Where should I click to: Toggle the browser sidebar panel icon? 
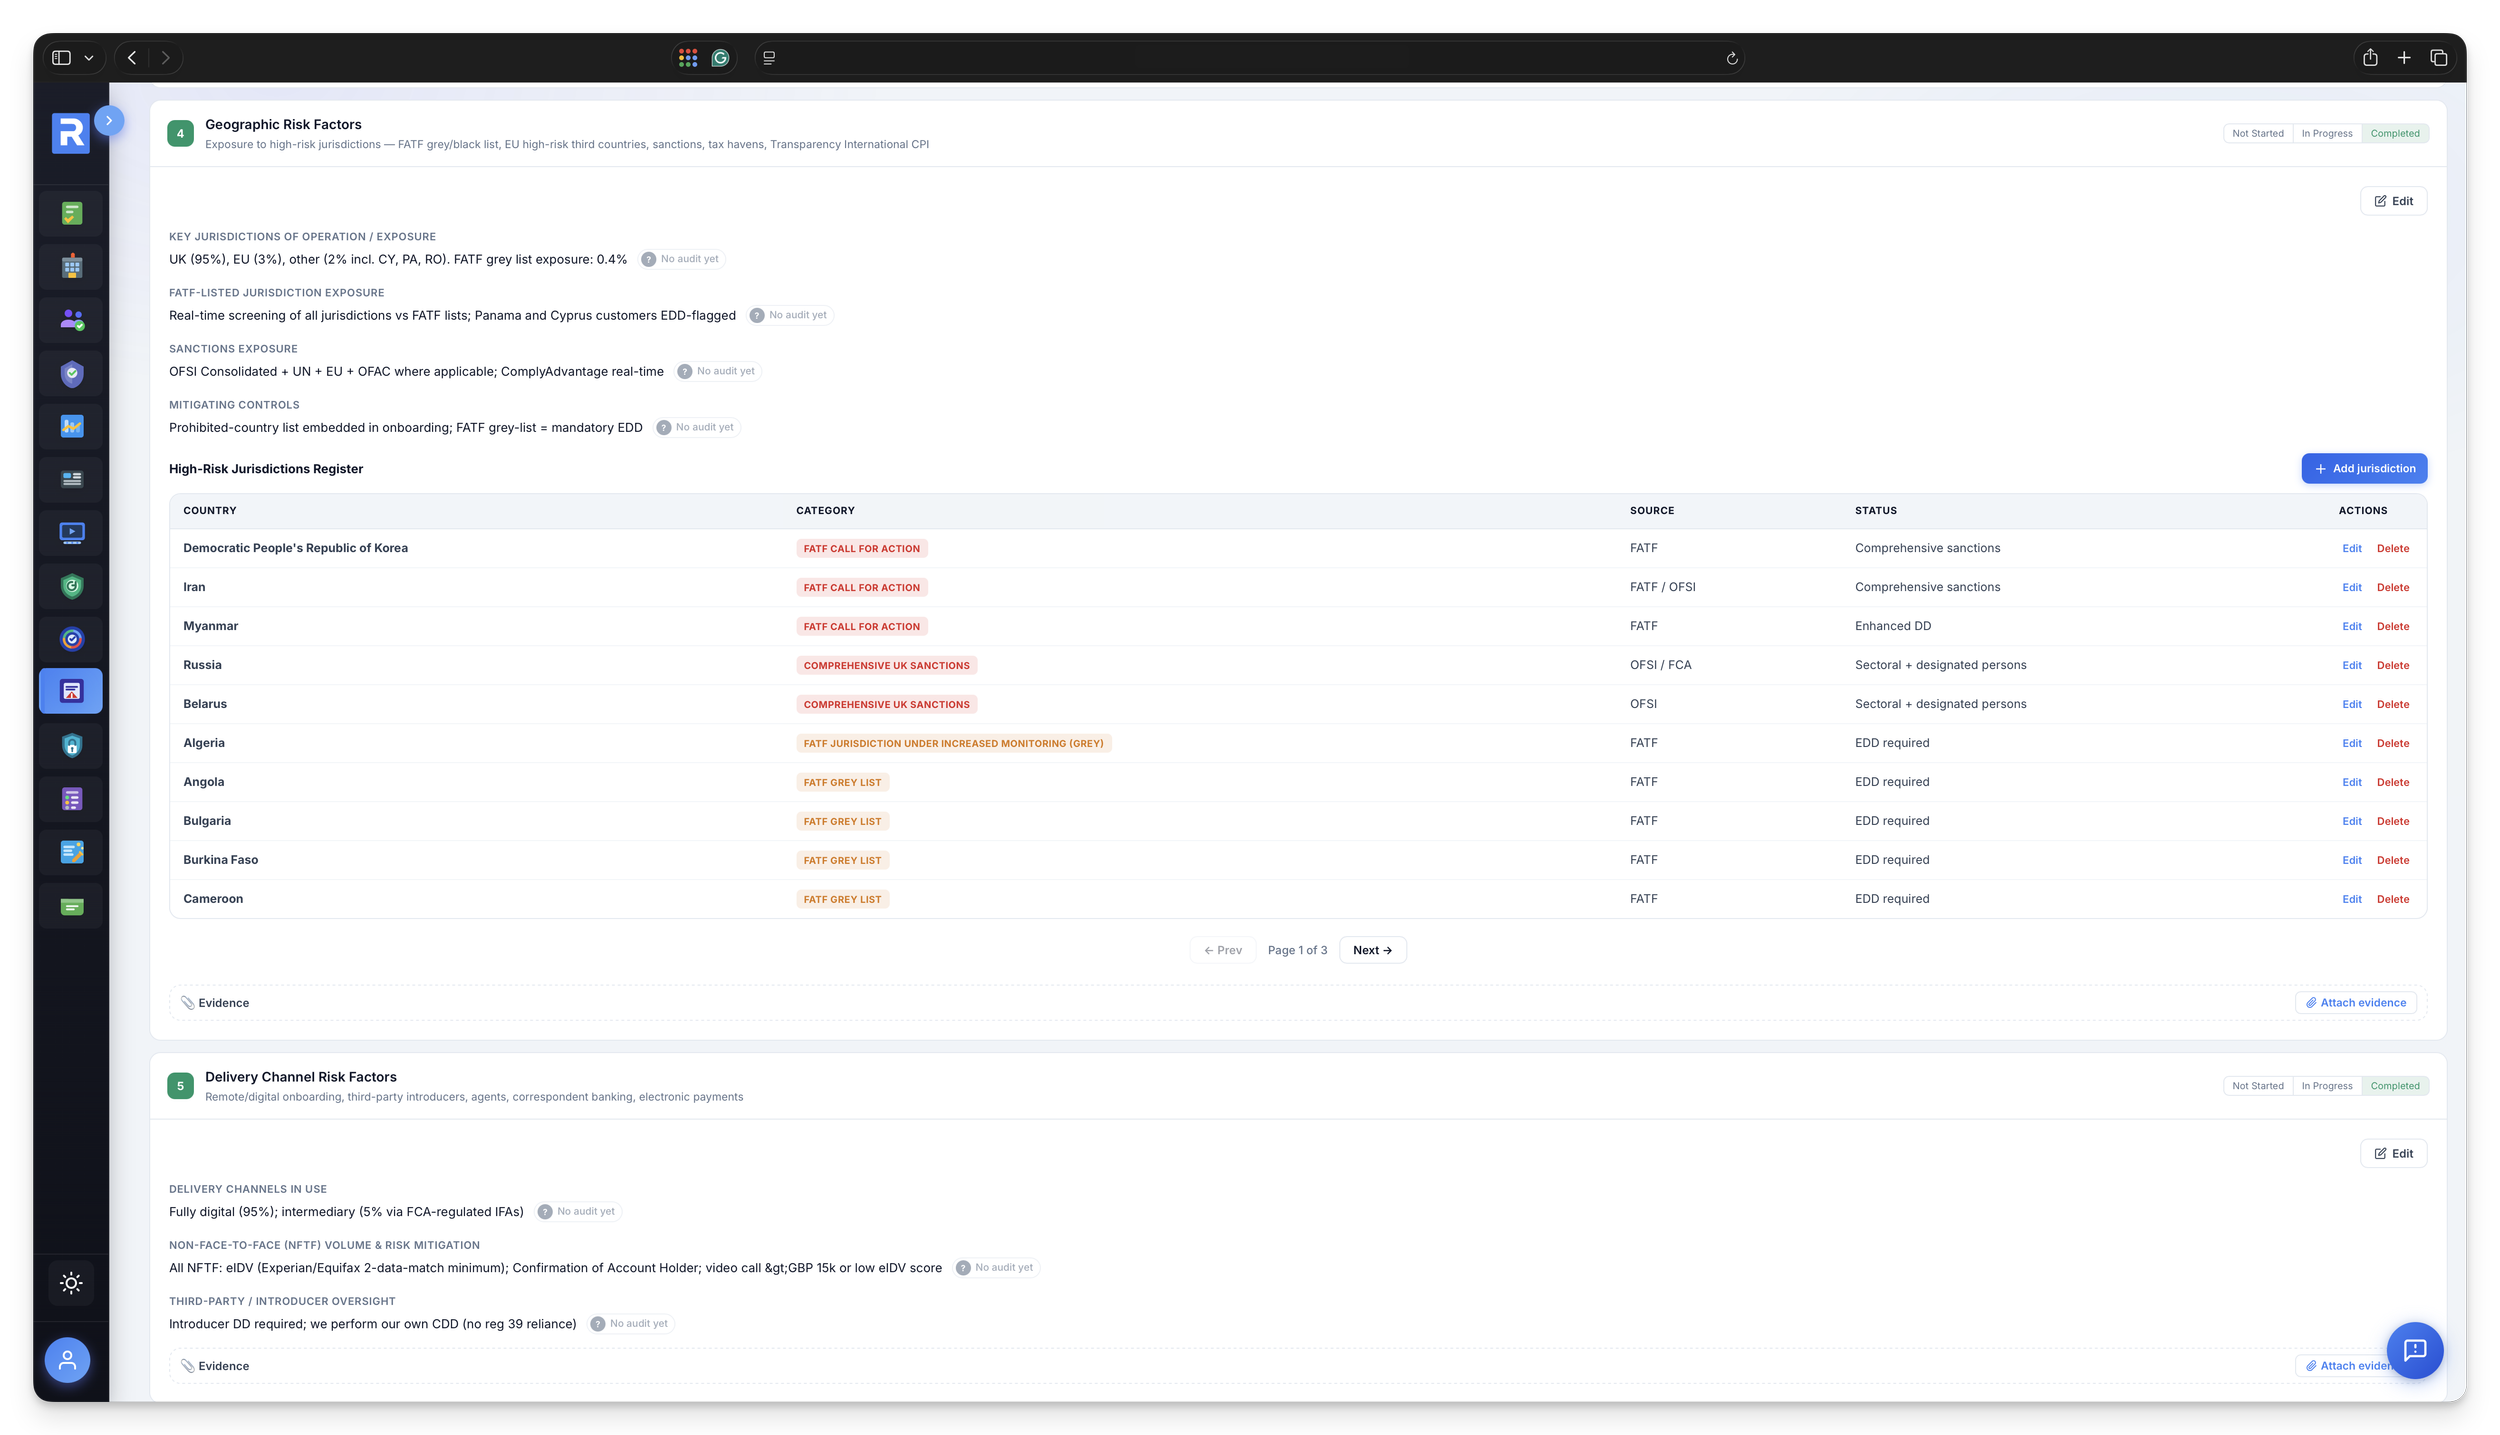tap(62, 58)
